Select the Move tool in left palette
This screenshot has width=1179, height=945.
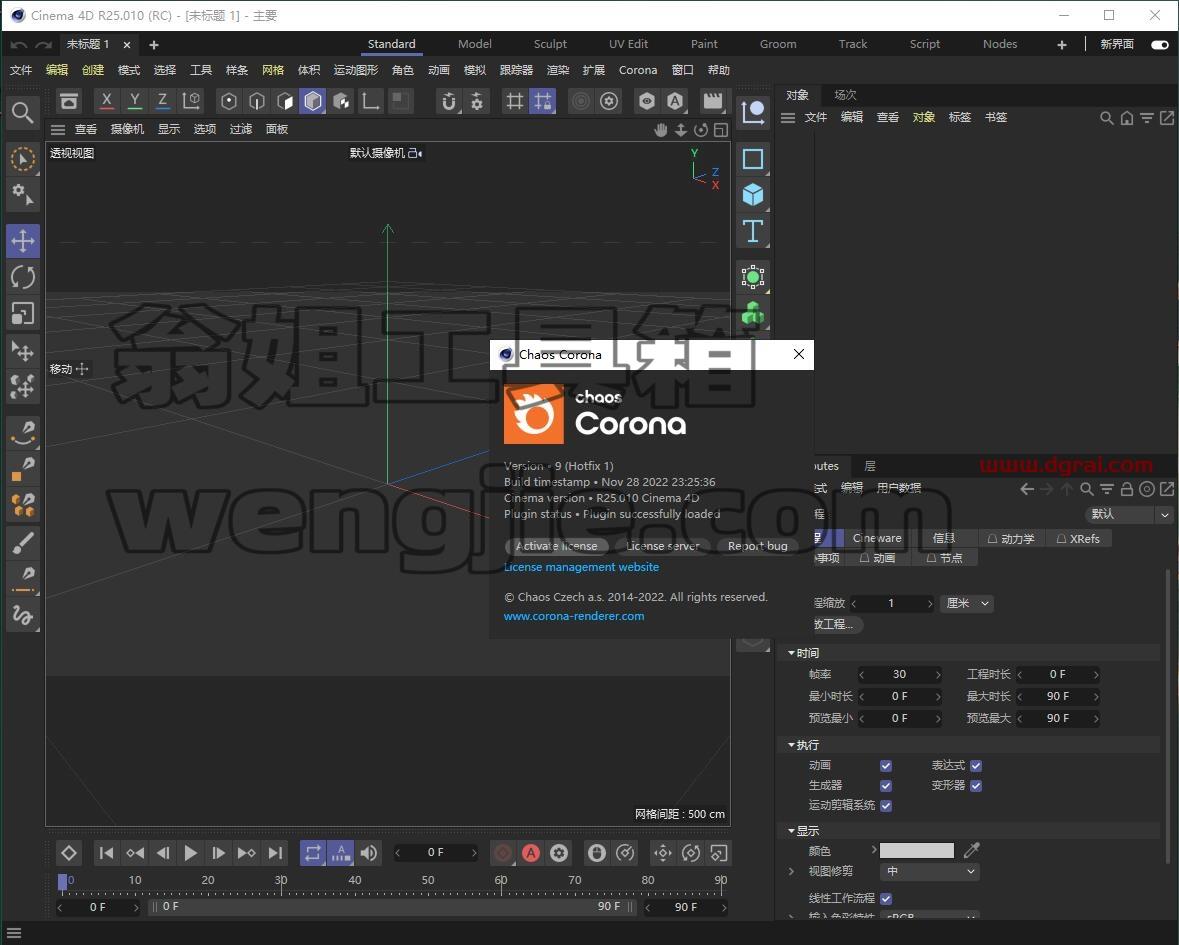coord(23,241)
